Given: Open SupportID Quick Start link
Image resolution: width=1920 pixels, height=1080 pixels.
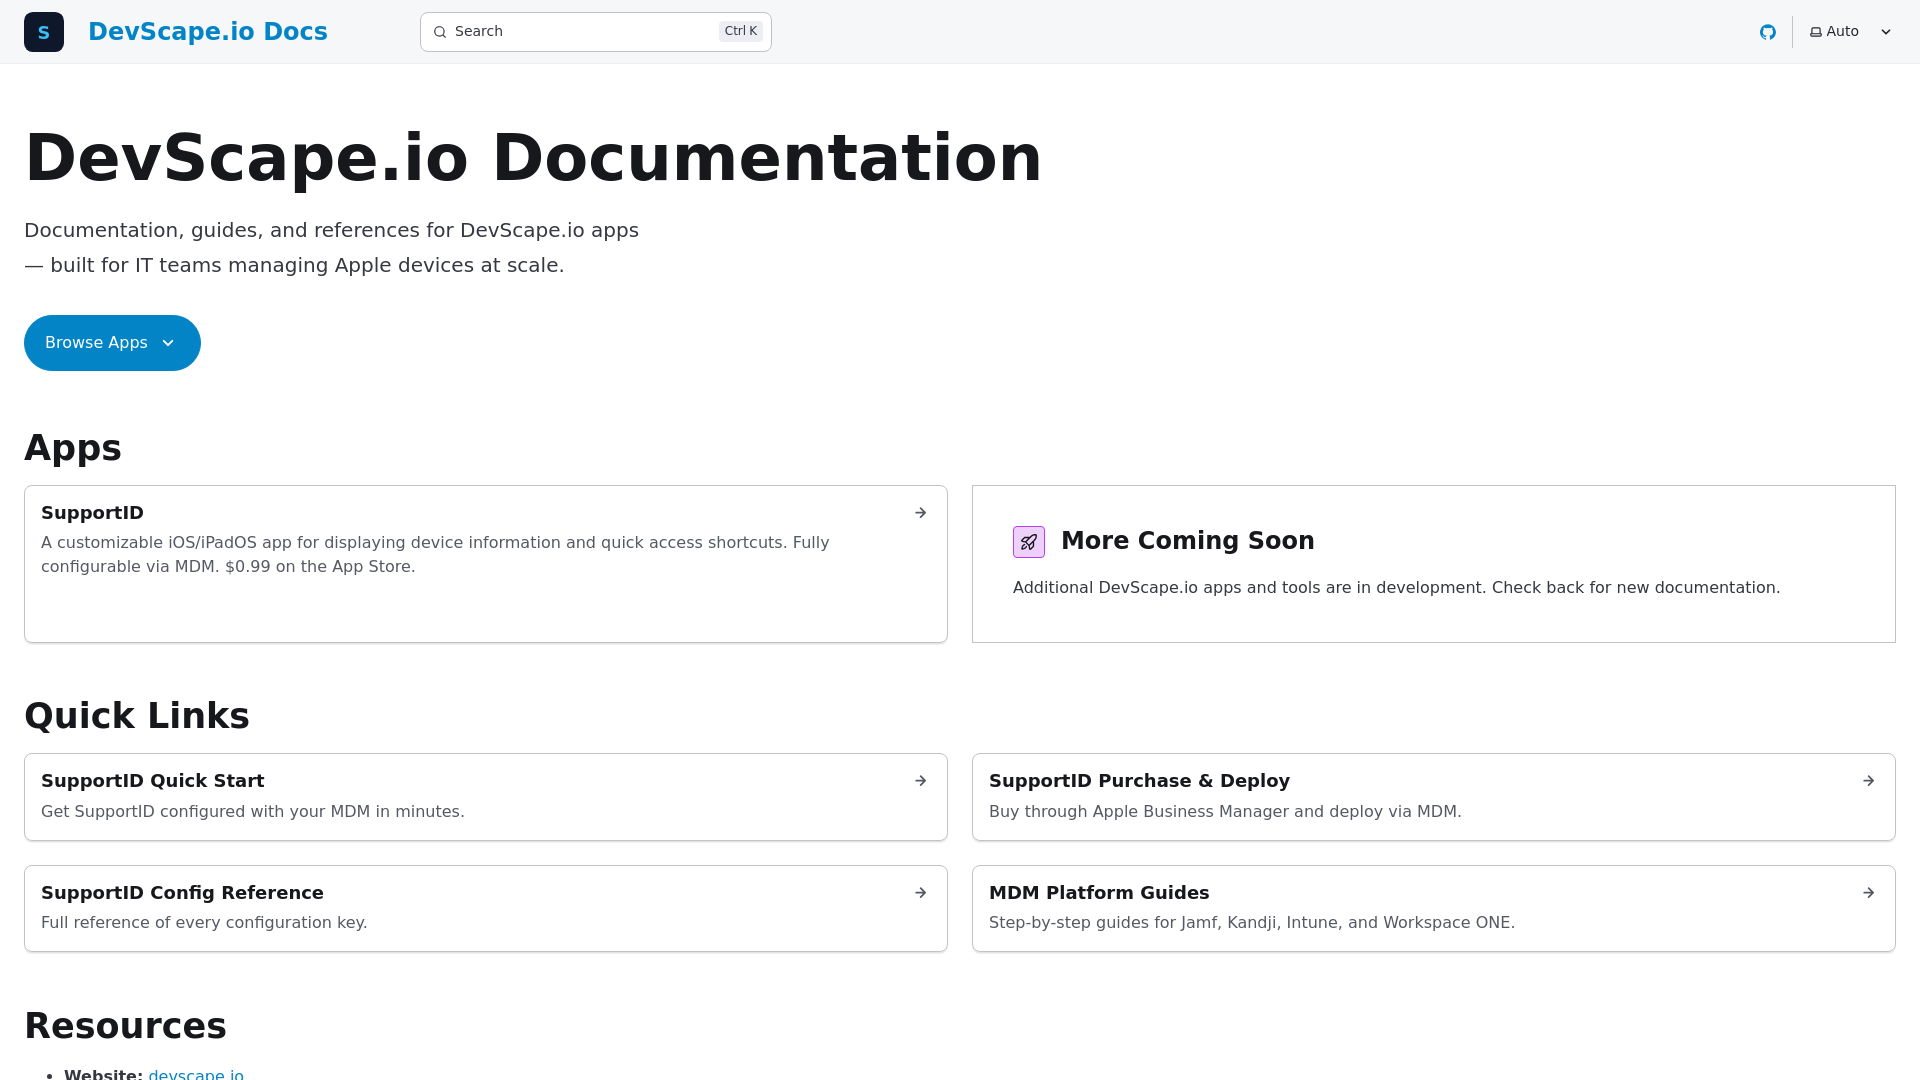Looking at the screenshot, I should tap(486, 797).
